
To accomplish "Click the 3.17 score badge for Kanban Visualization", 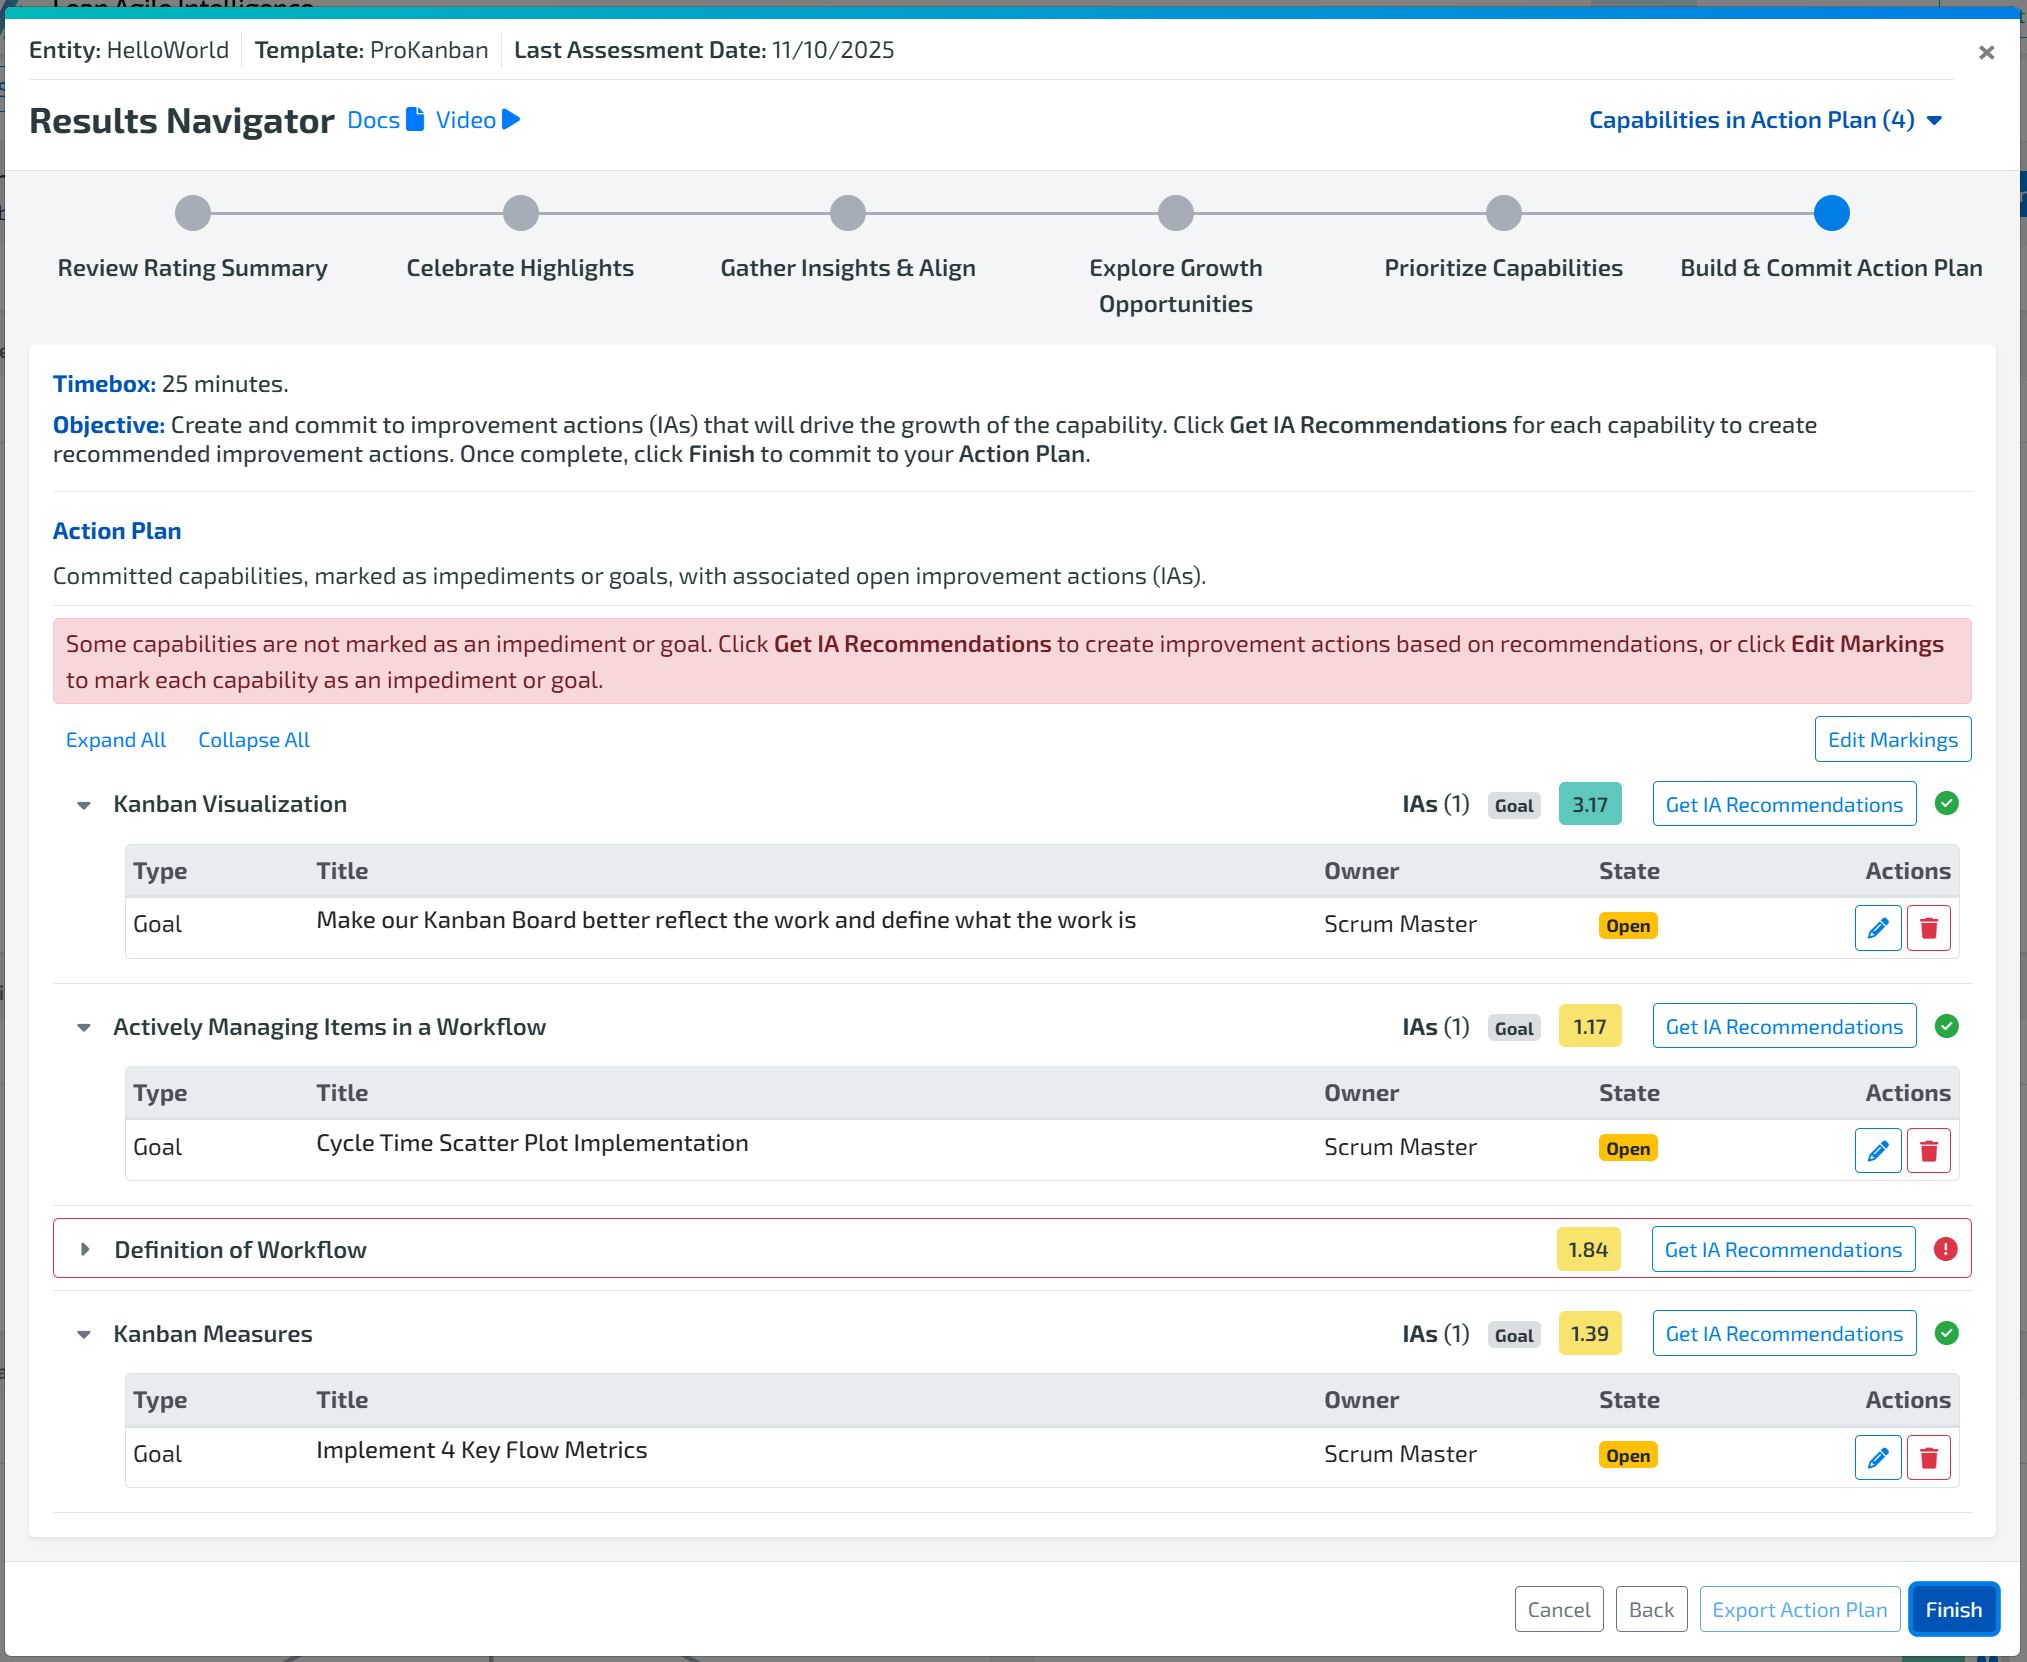I will (1589, 805).
